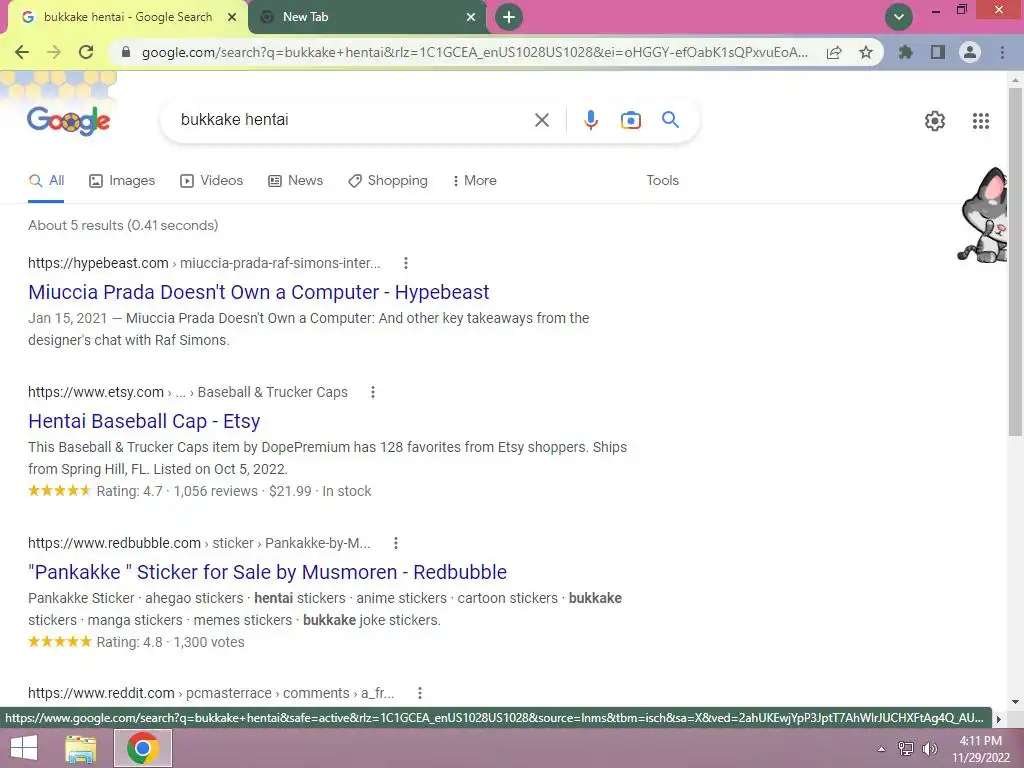
Task: Click the cat doodle on the right
Action: coord(984,216)
